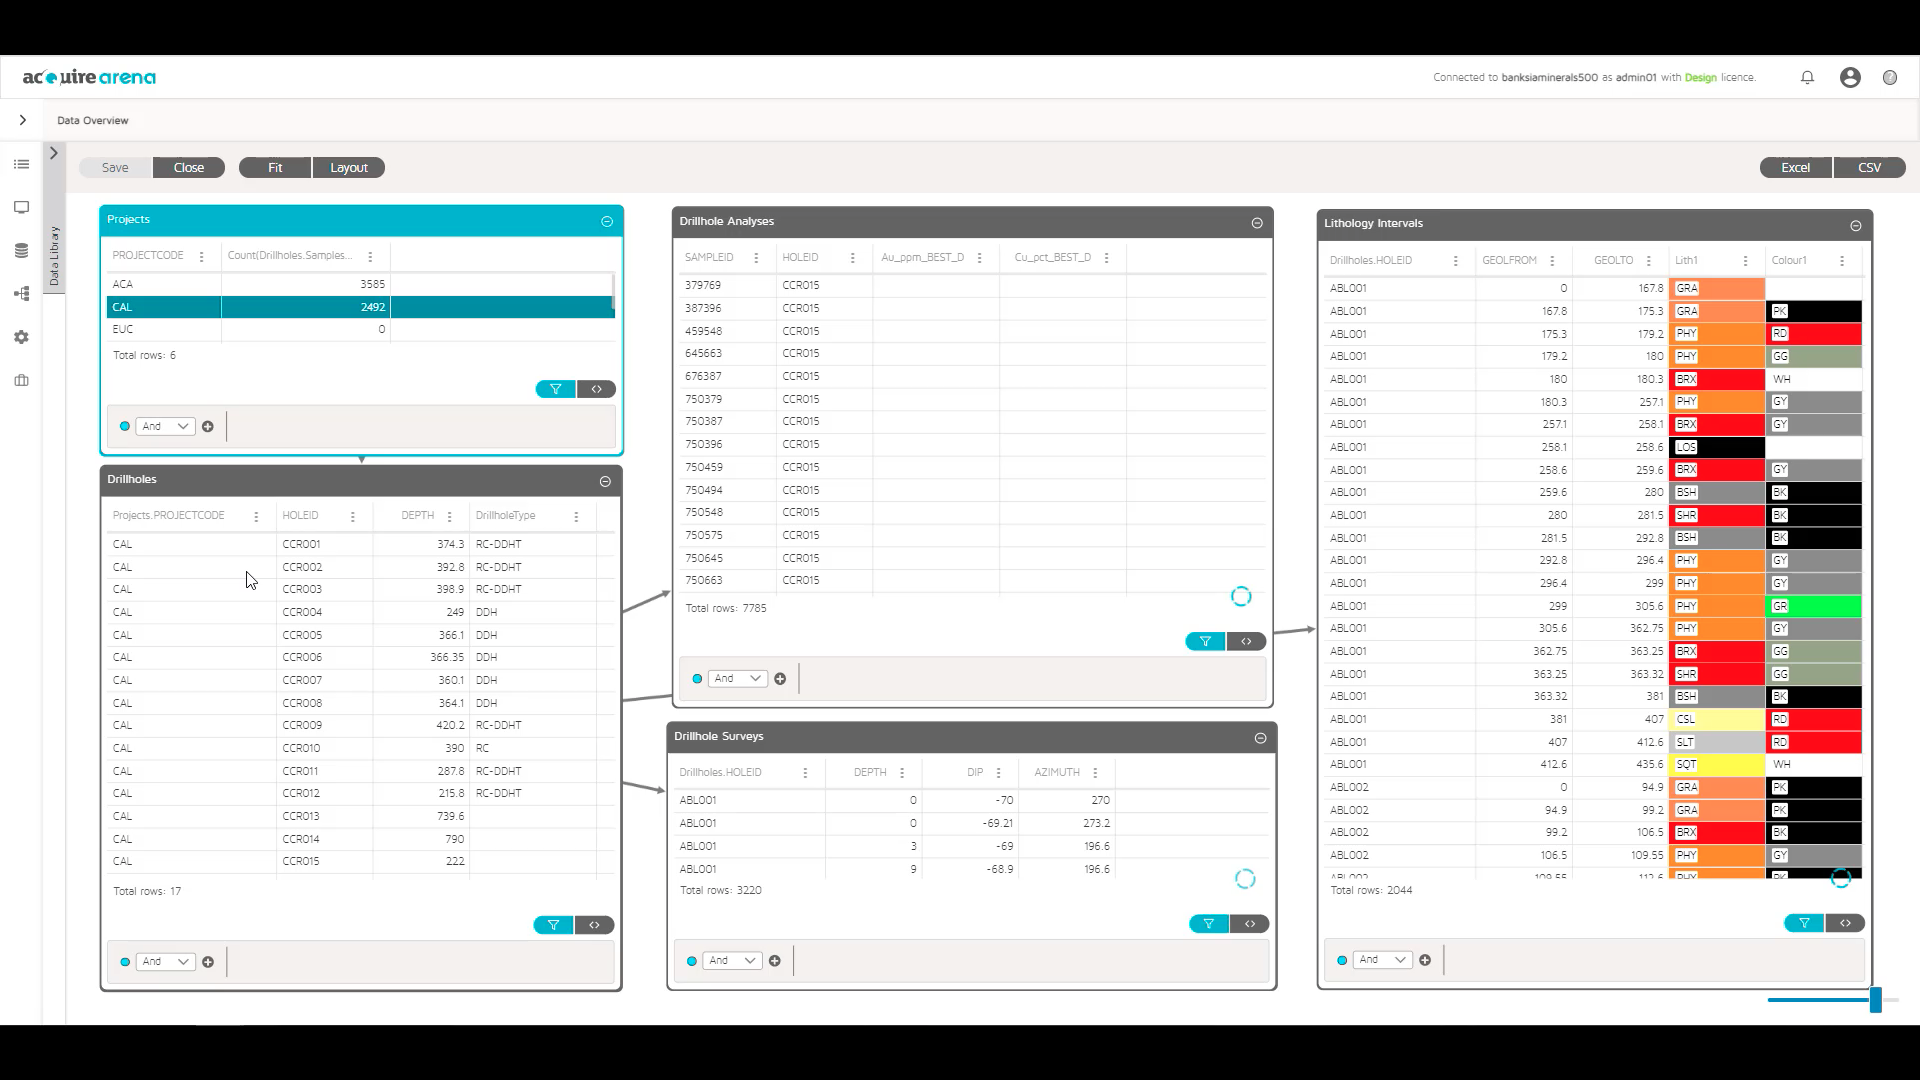Open the And operator dropdown under Projects

165,426
